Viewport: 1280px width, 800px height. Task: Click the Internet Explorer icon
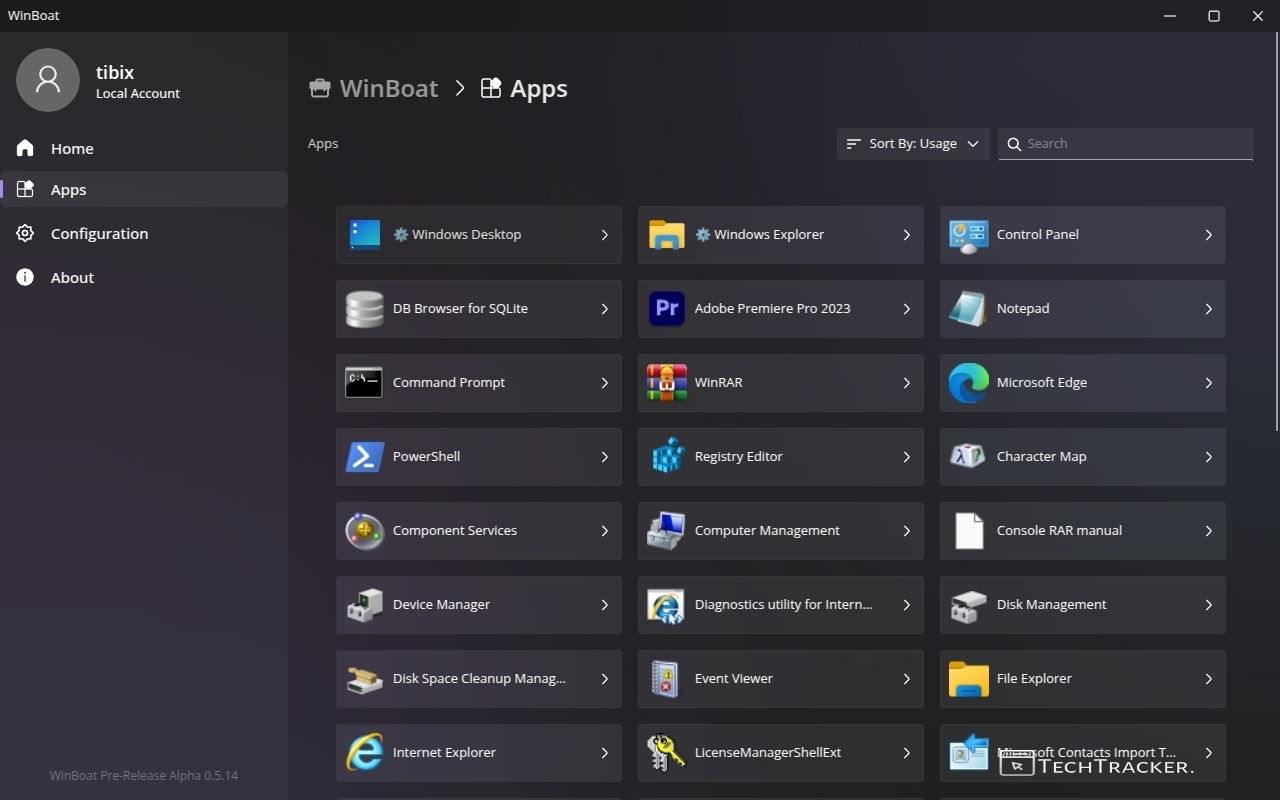point(364,753)
